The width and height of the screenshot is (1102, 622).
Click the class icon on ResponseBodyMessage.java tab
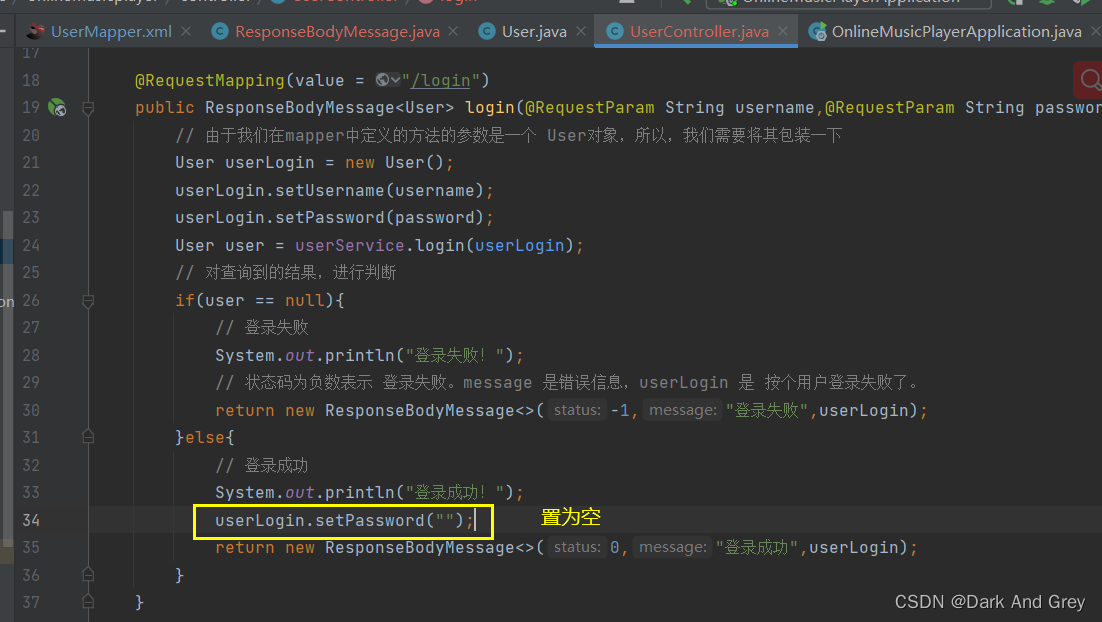click(220, 32)
